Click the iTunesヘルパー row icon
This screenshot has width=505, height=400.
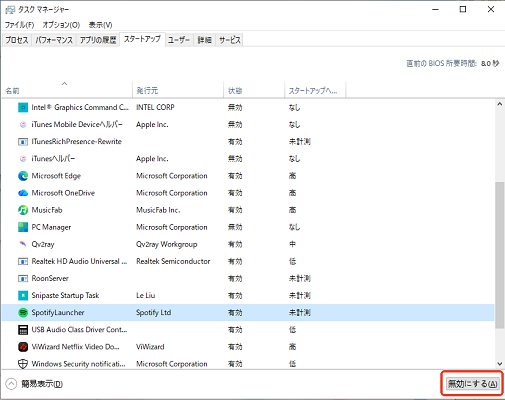coord(23,159)
